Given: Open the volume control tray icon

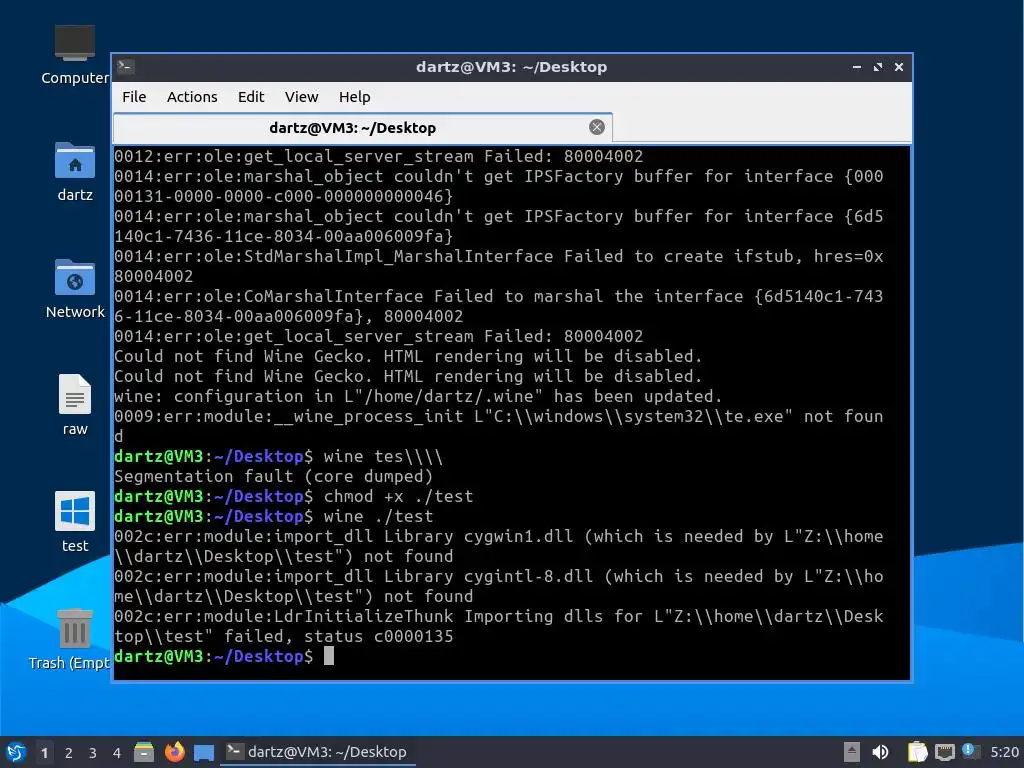Looking at the screenshot, I should (880, 752).
